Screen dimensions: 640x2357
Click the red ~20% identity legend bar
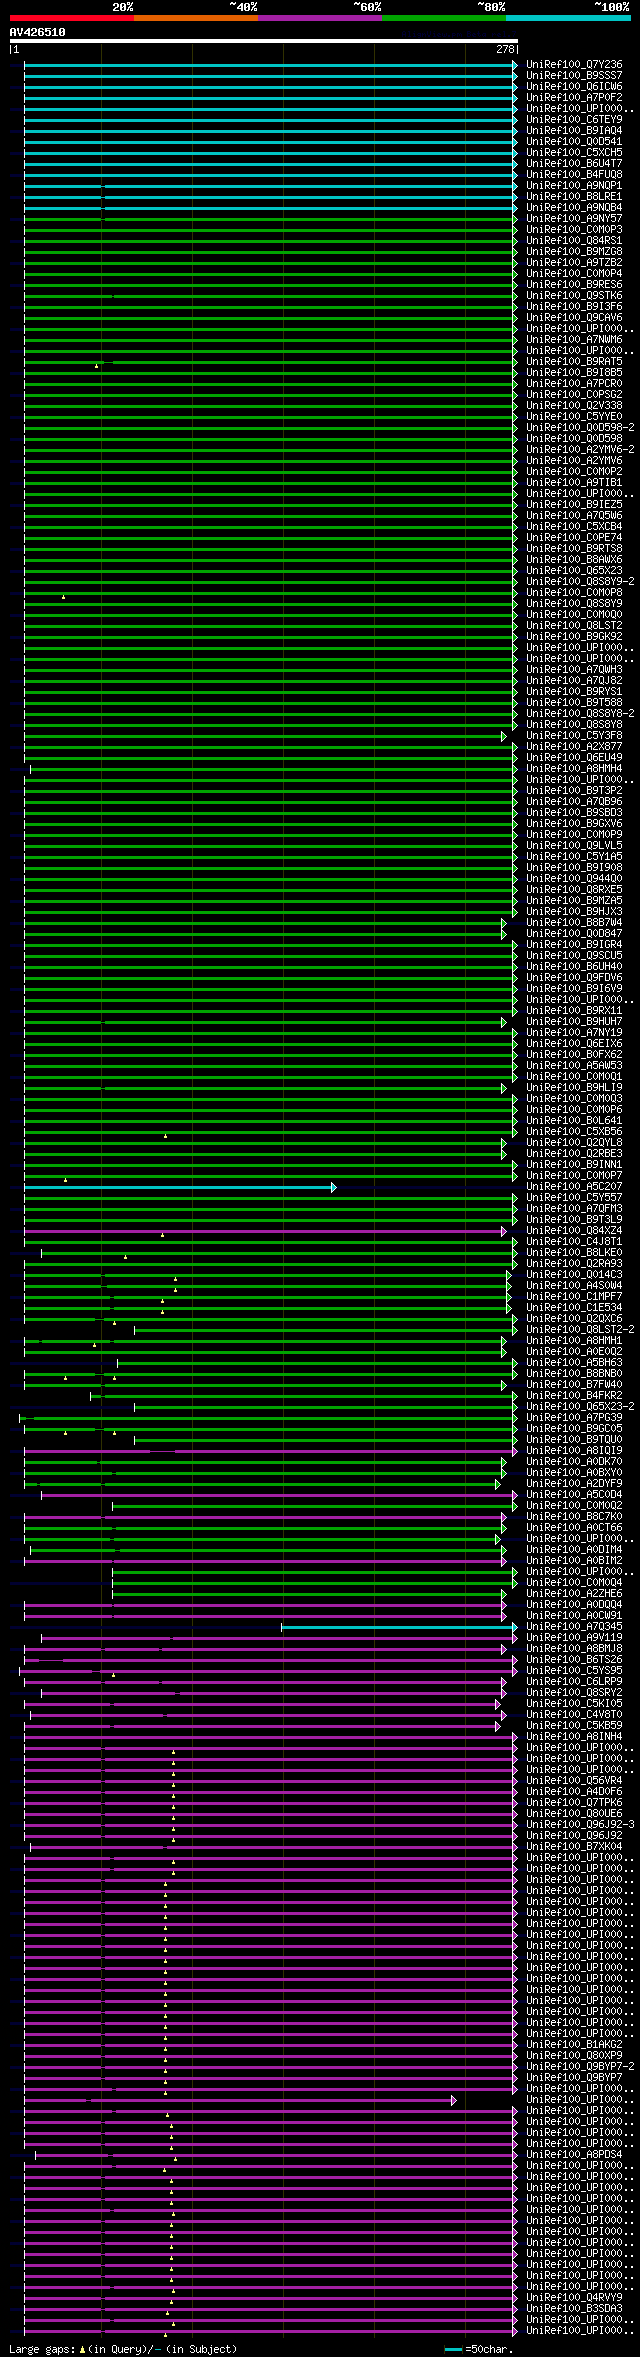click(x=71, y=18)
